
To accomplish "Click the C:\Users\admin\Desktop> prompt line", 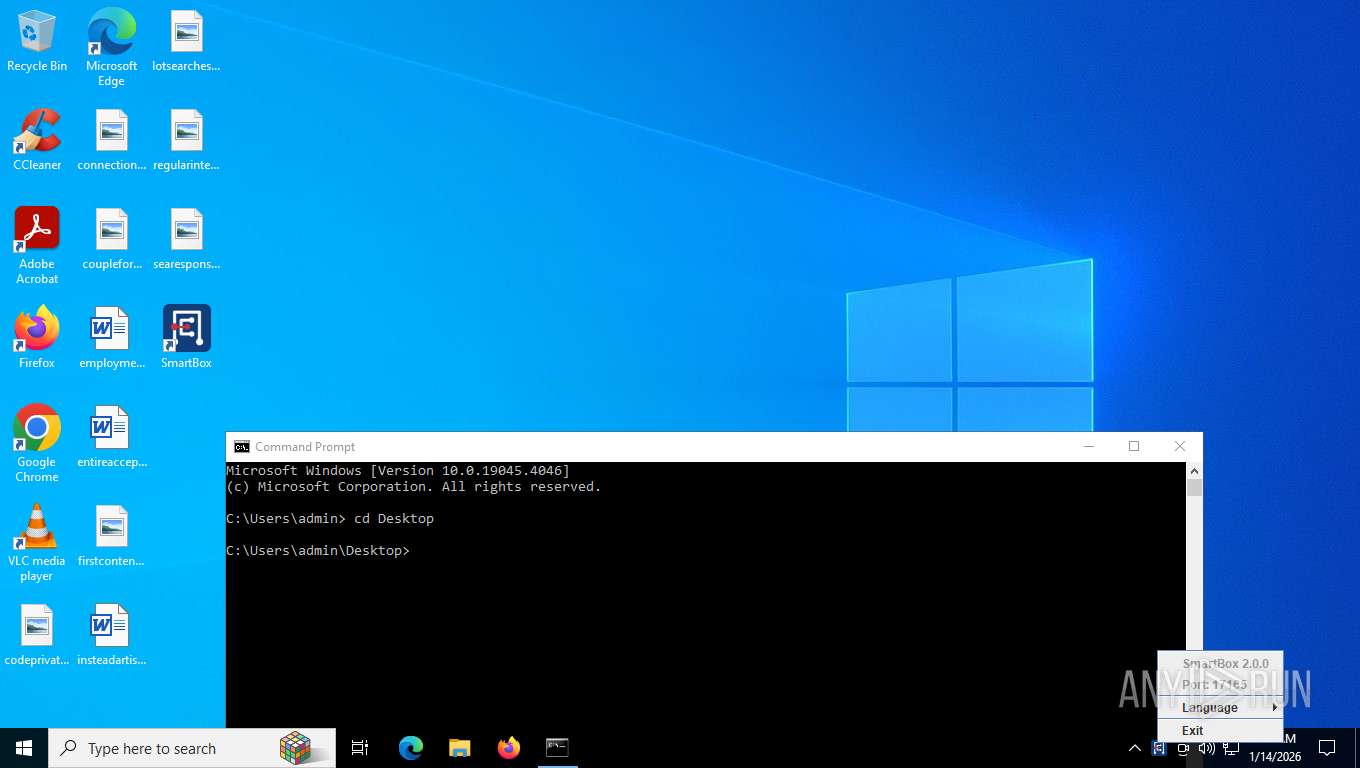I will [x=318, y=551].
